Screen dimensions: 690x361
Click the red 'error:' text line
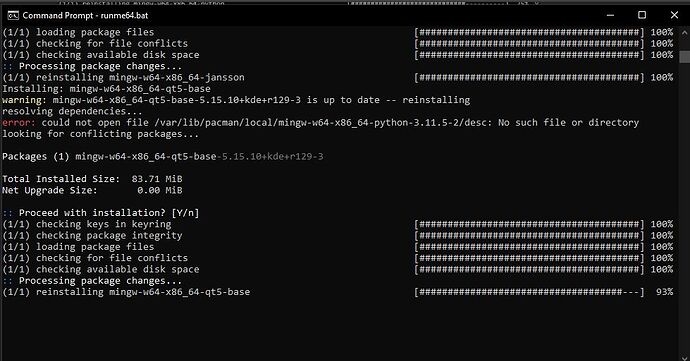(320, 122)
